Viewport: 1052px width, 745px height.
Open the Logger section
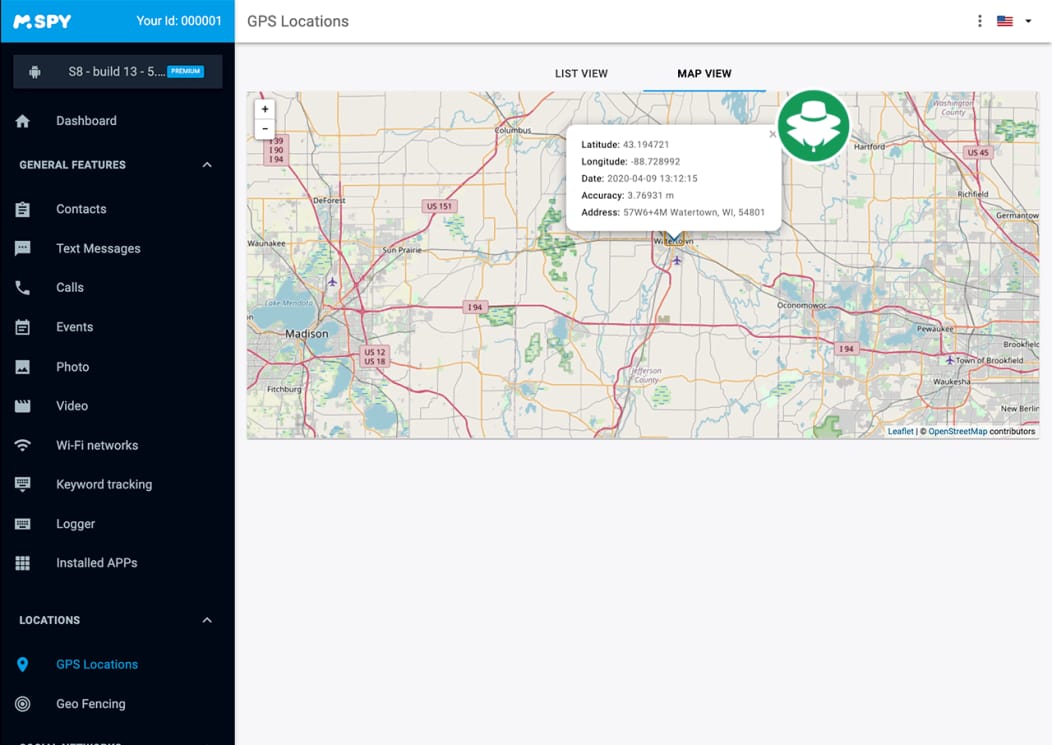(x=75, y=524)
